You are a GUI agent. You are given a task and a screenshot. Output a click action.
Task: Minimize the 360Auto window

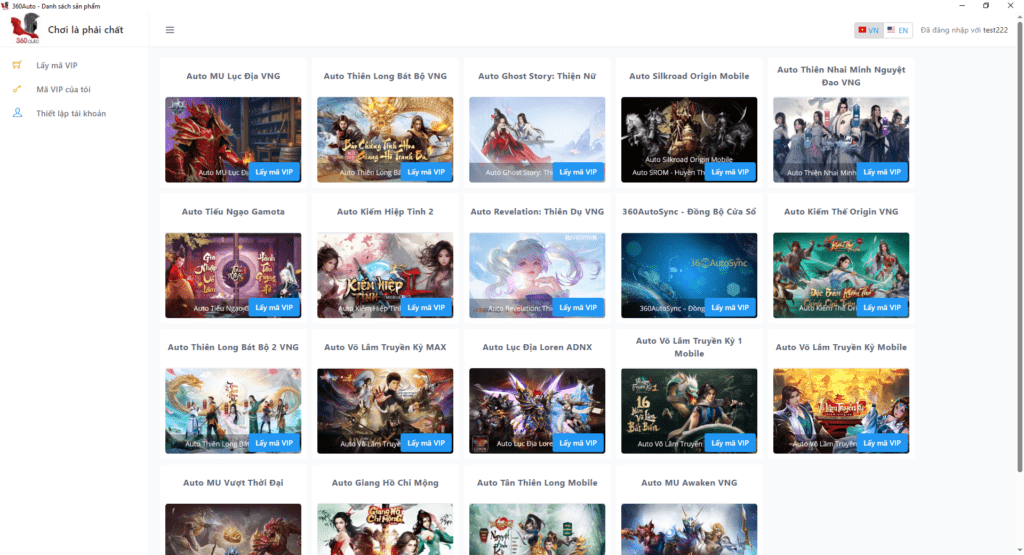pyautogui.click(x=962, y=5)
